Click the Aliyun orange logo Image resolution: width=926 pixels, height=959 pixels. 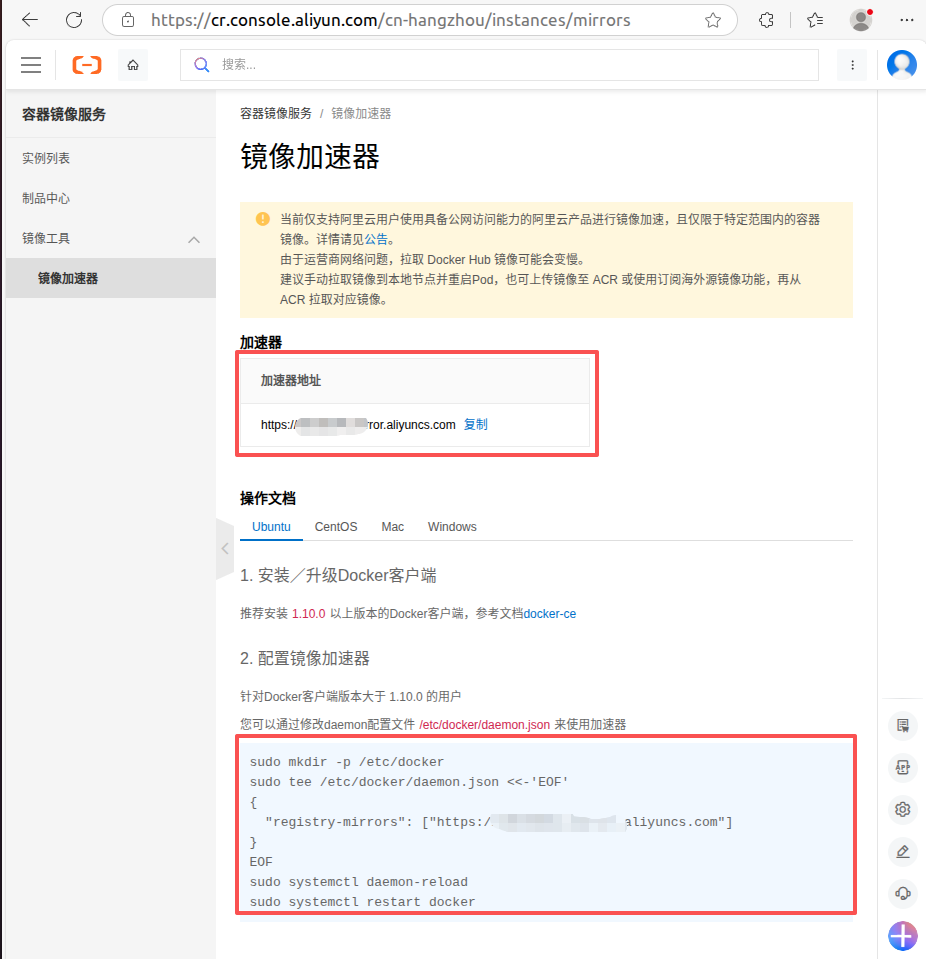coord(87,65)
